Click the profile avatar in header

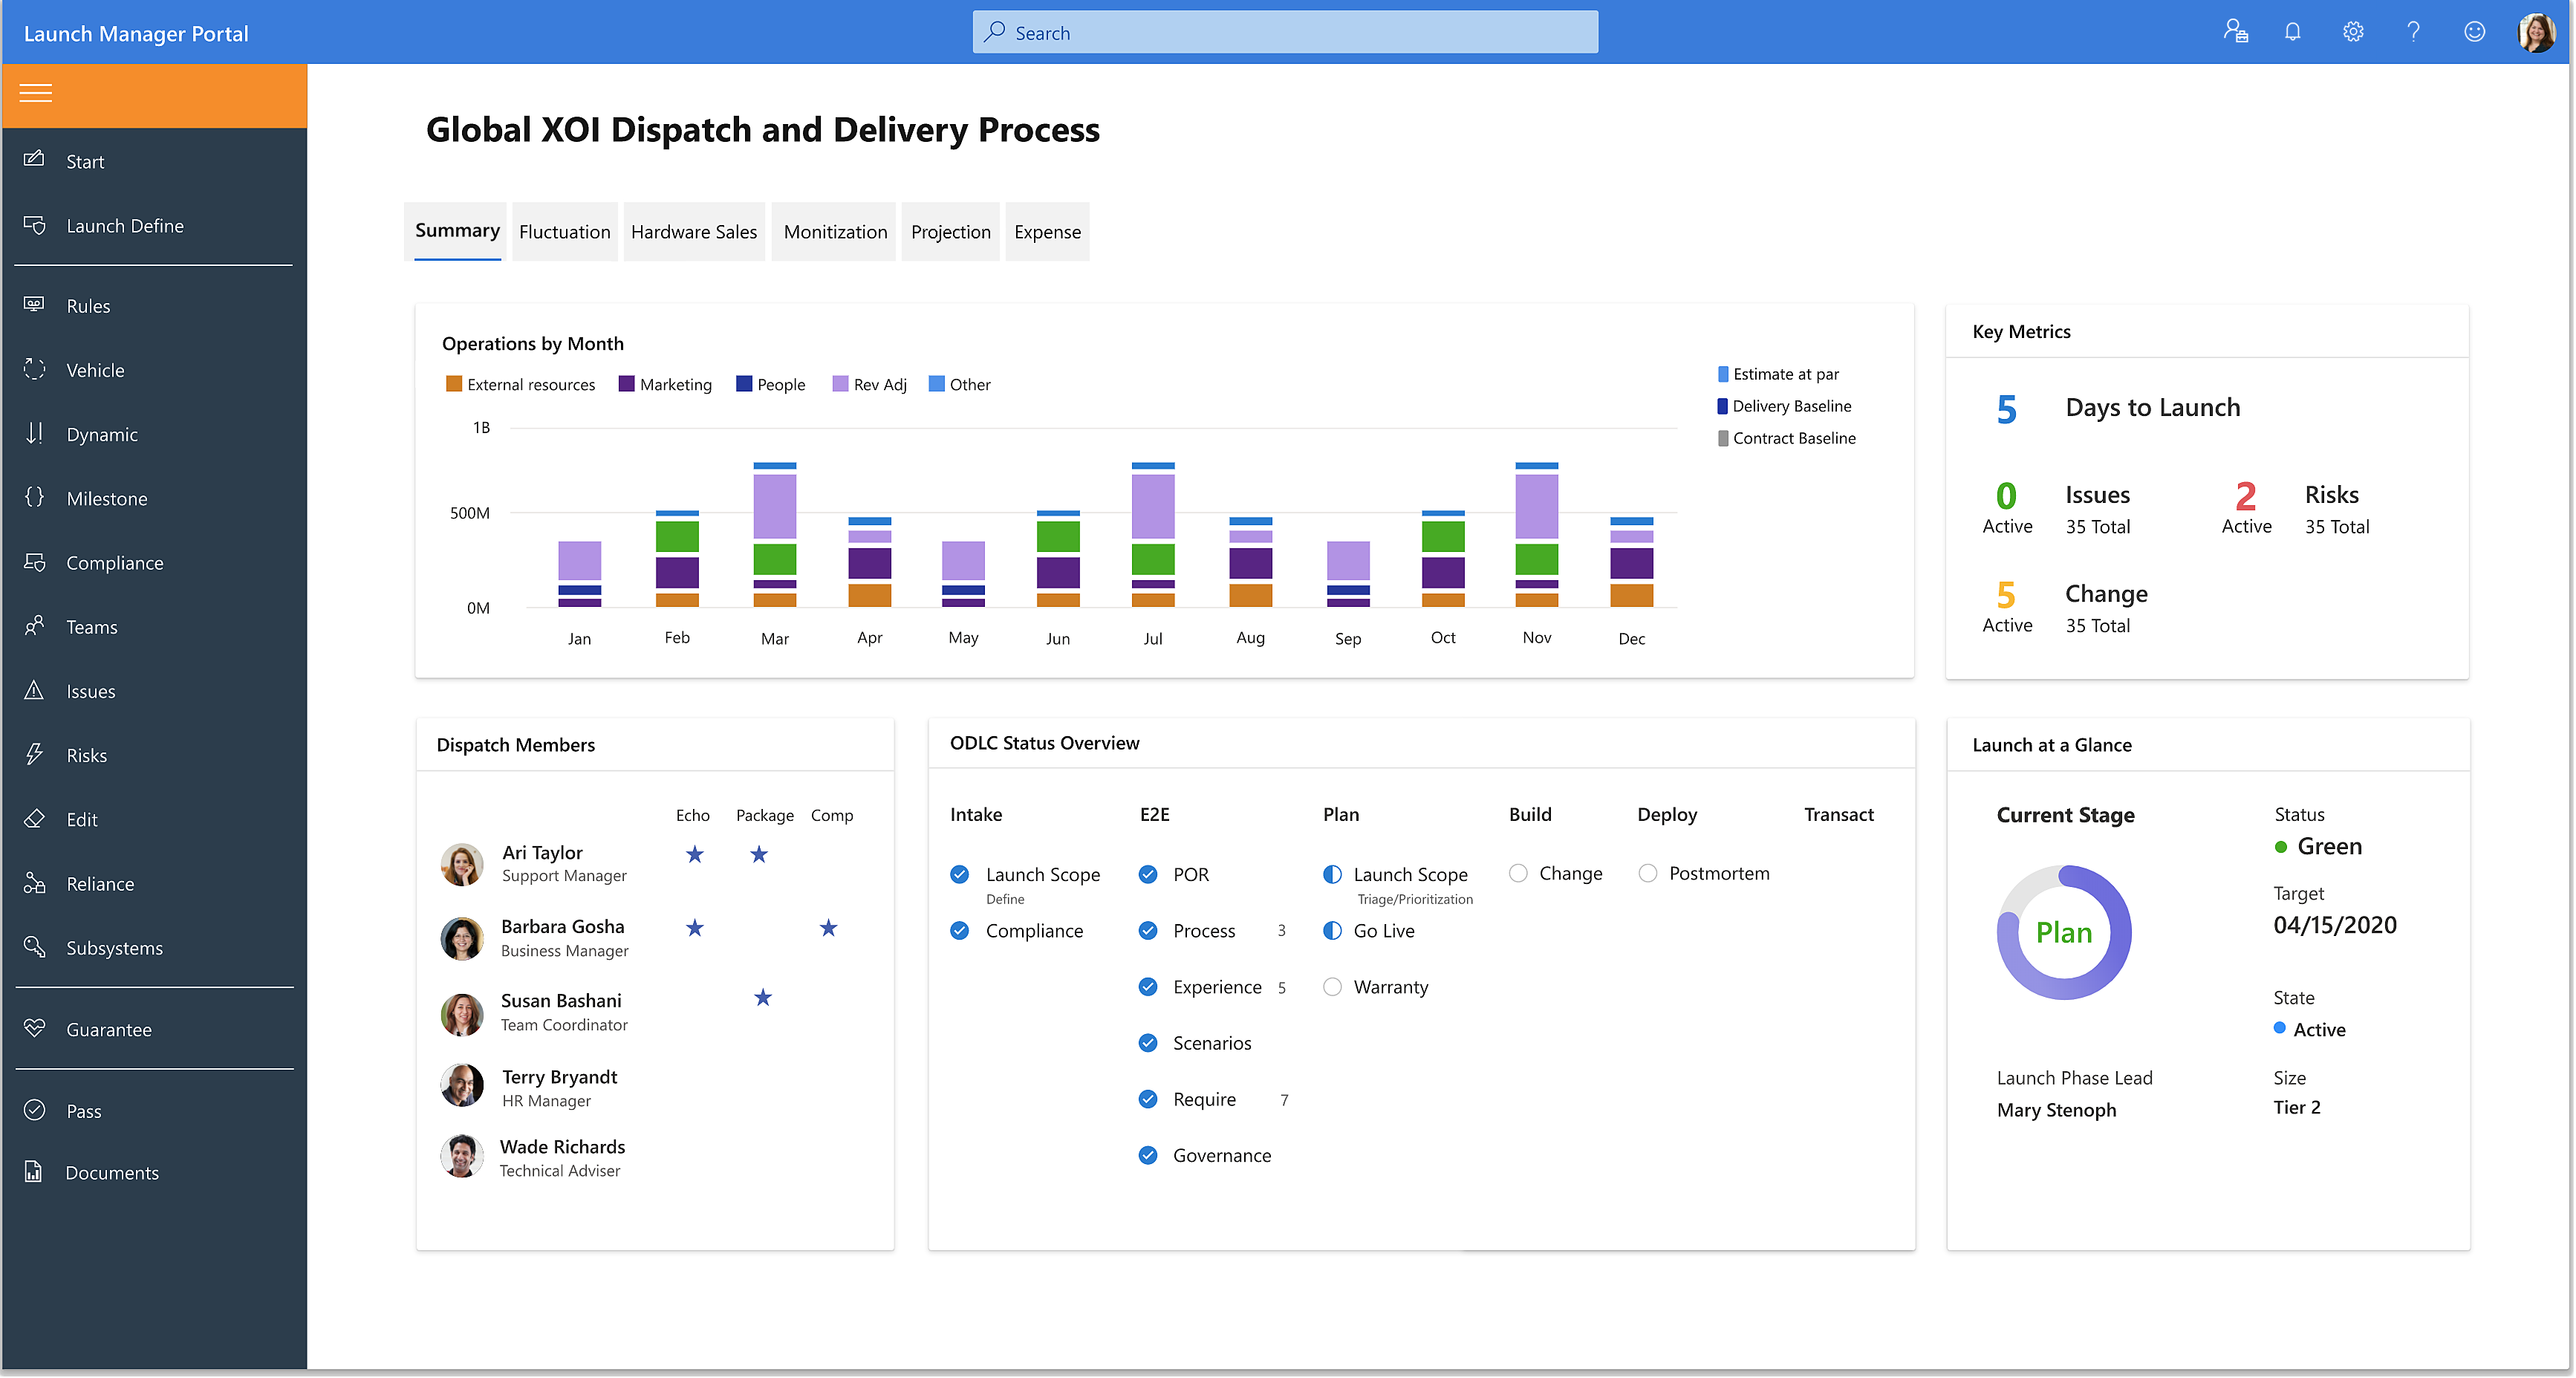point(2536,32)
